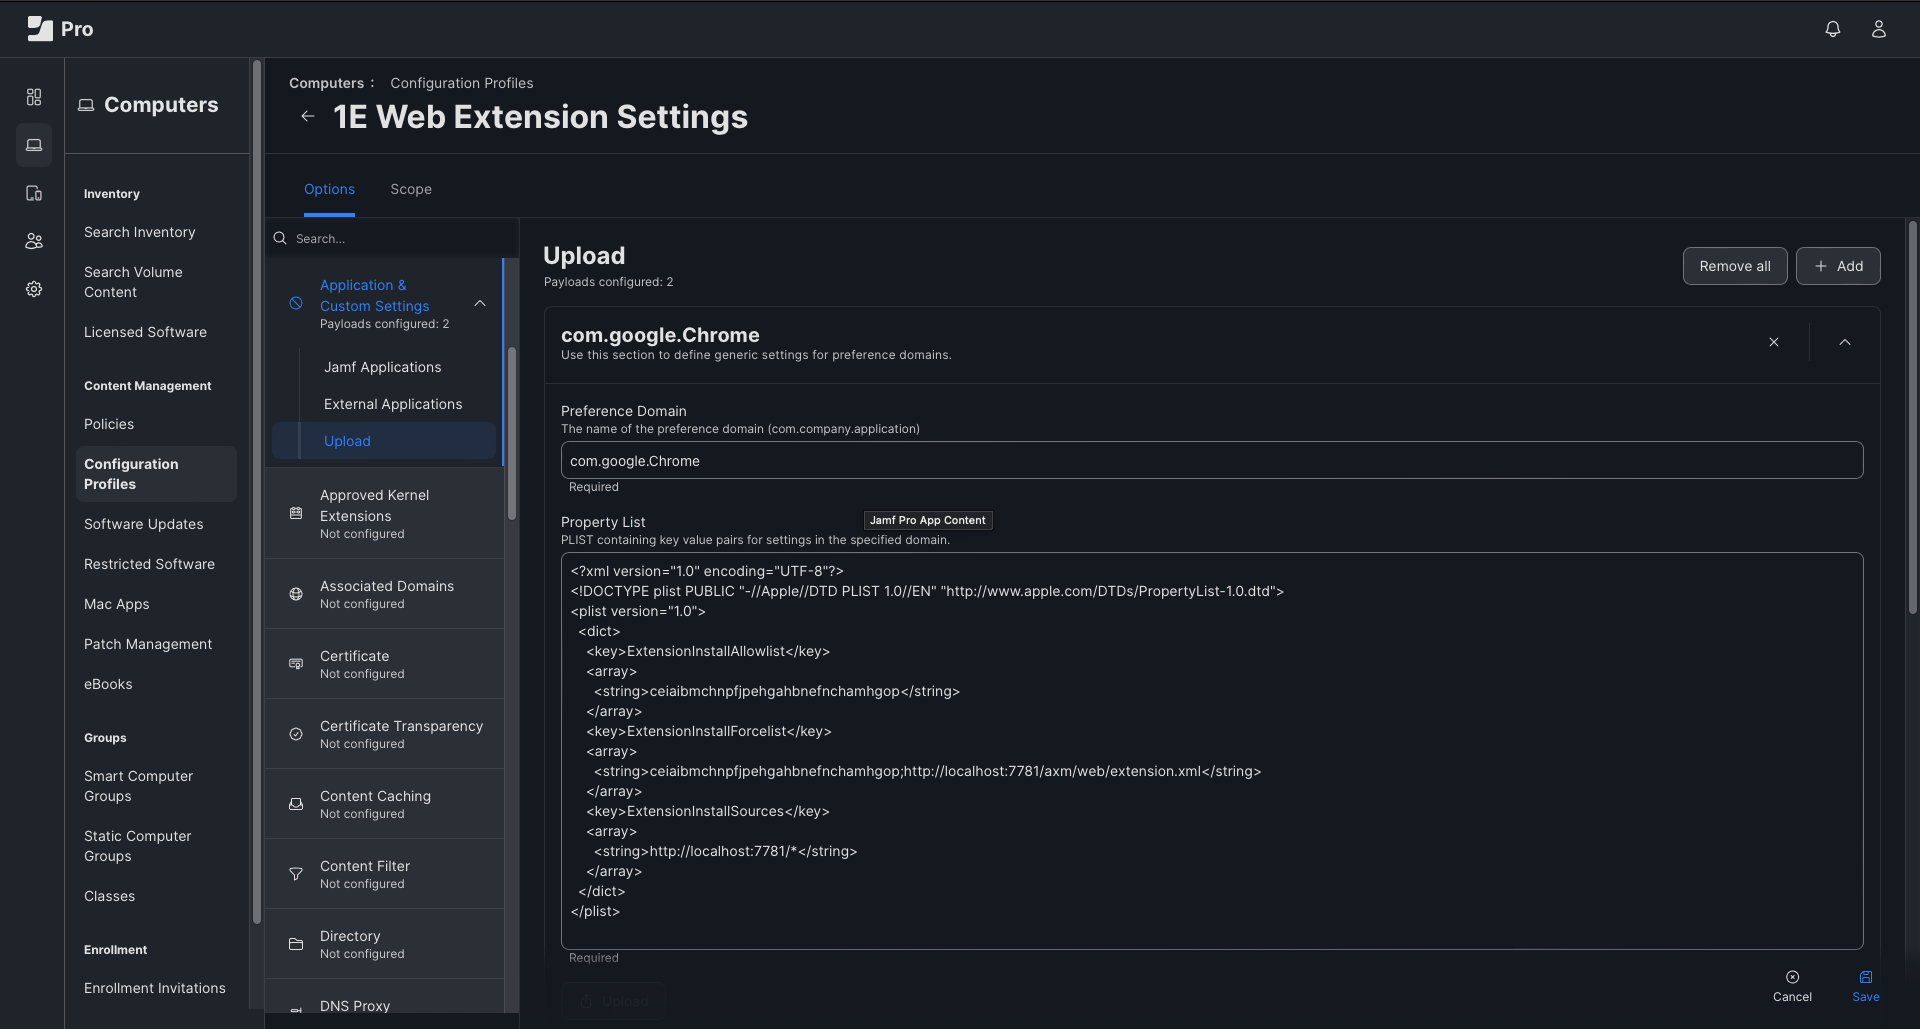Click the dashboard icon in left rail
Image resolution: width=1920 pixels, height=1029 pixels.
click(x=34, y=97)
